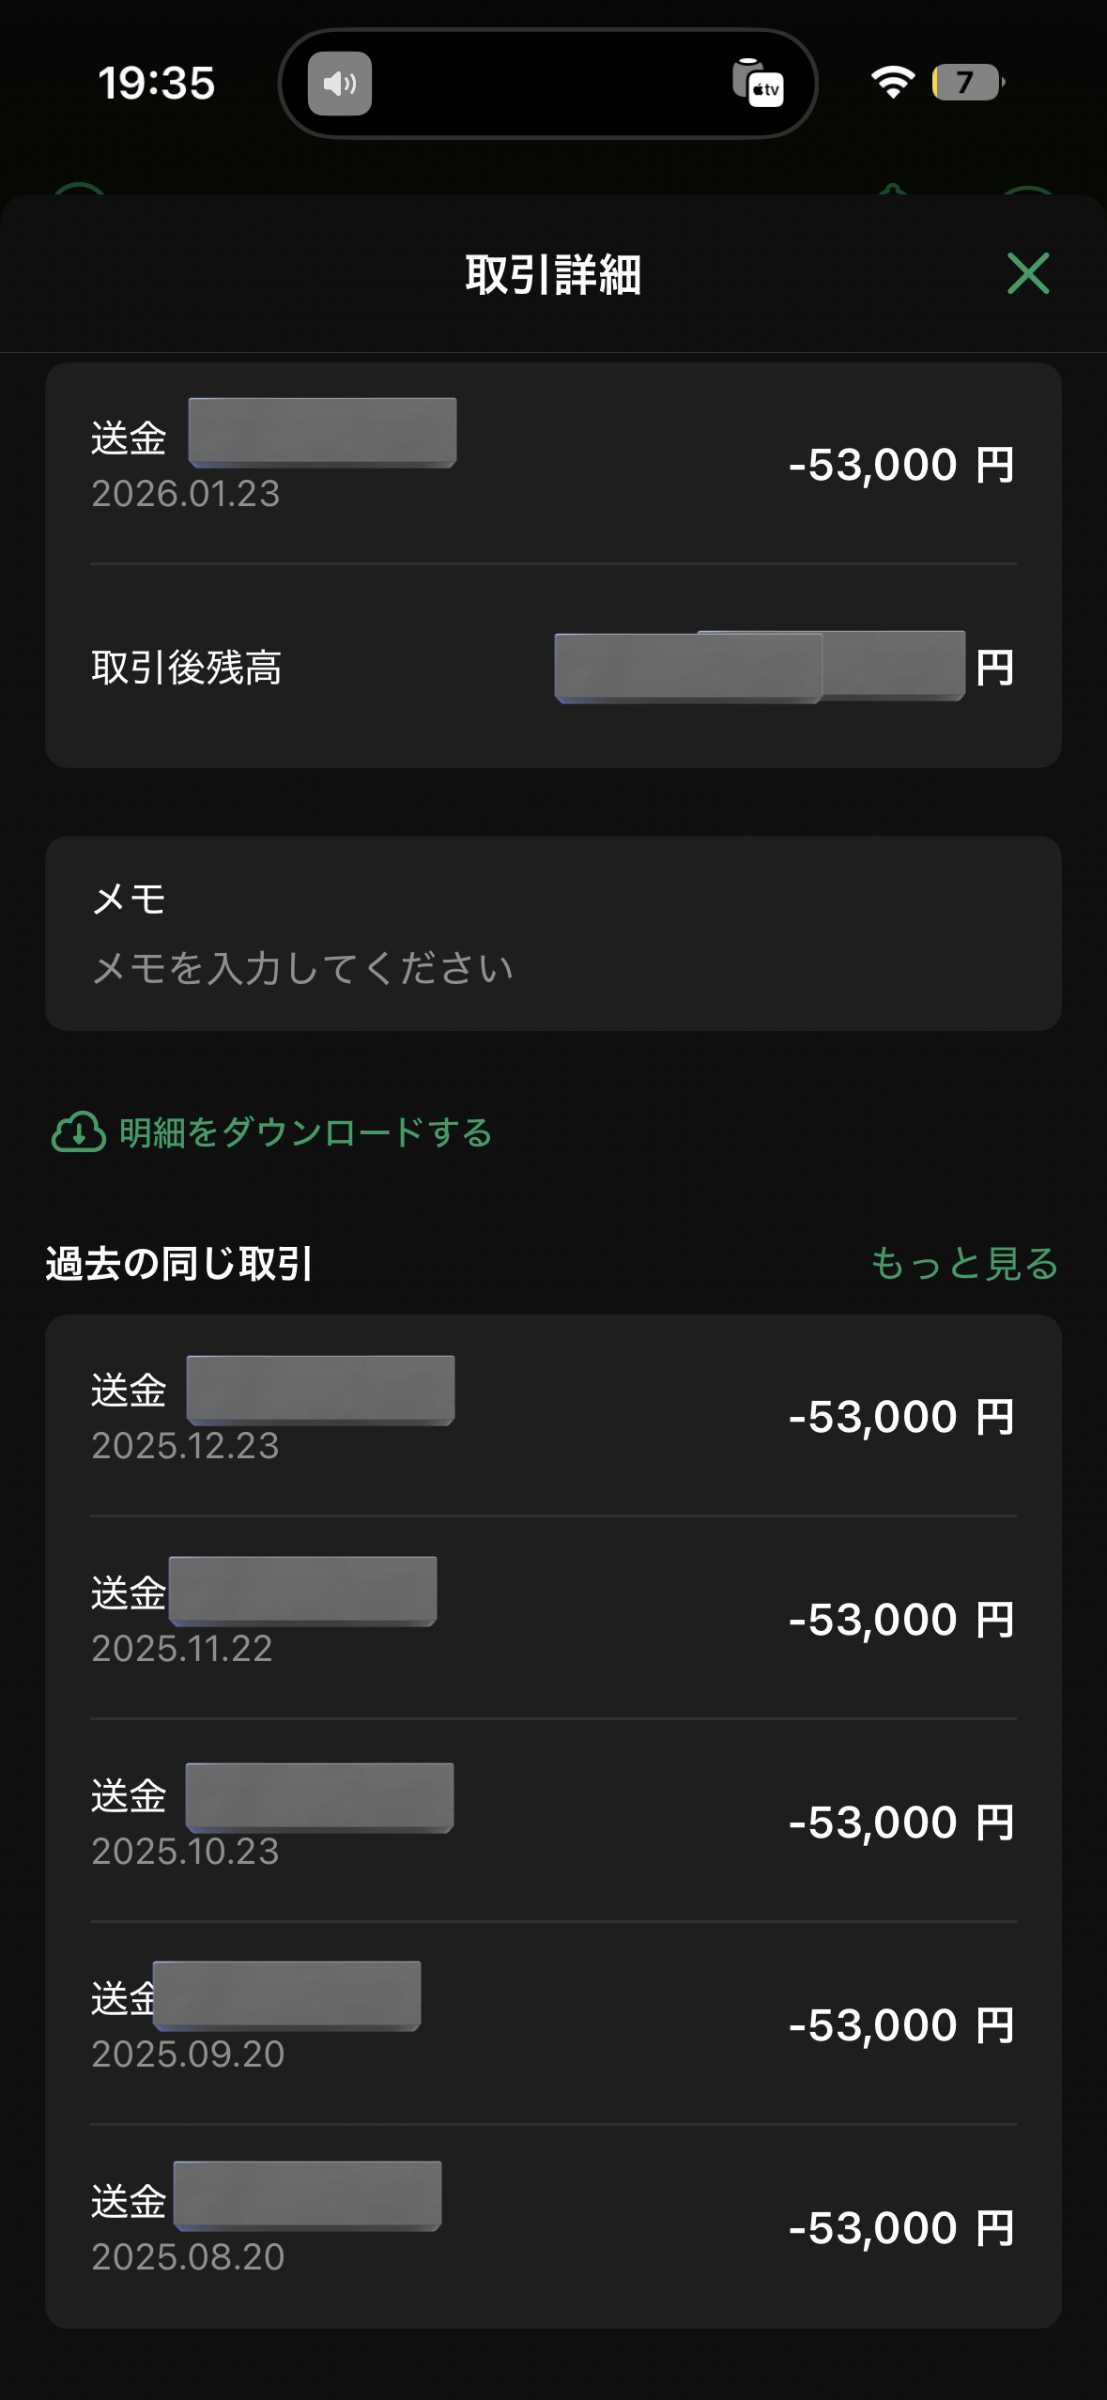The width and height of the screenshot is (1107, 2400).
Task: Close the 取引詳細 sheet with X
Action: (x=1028, y=273)
